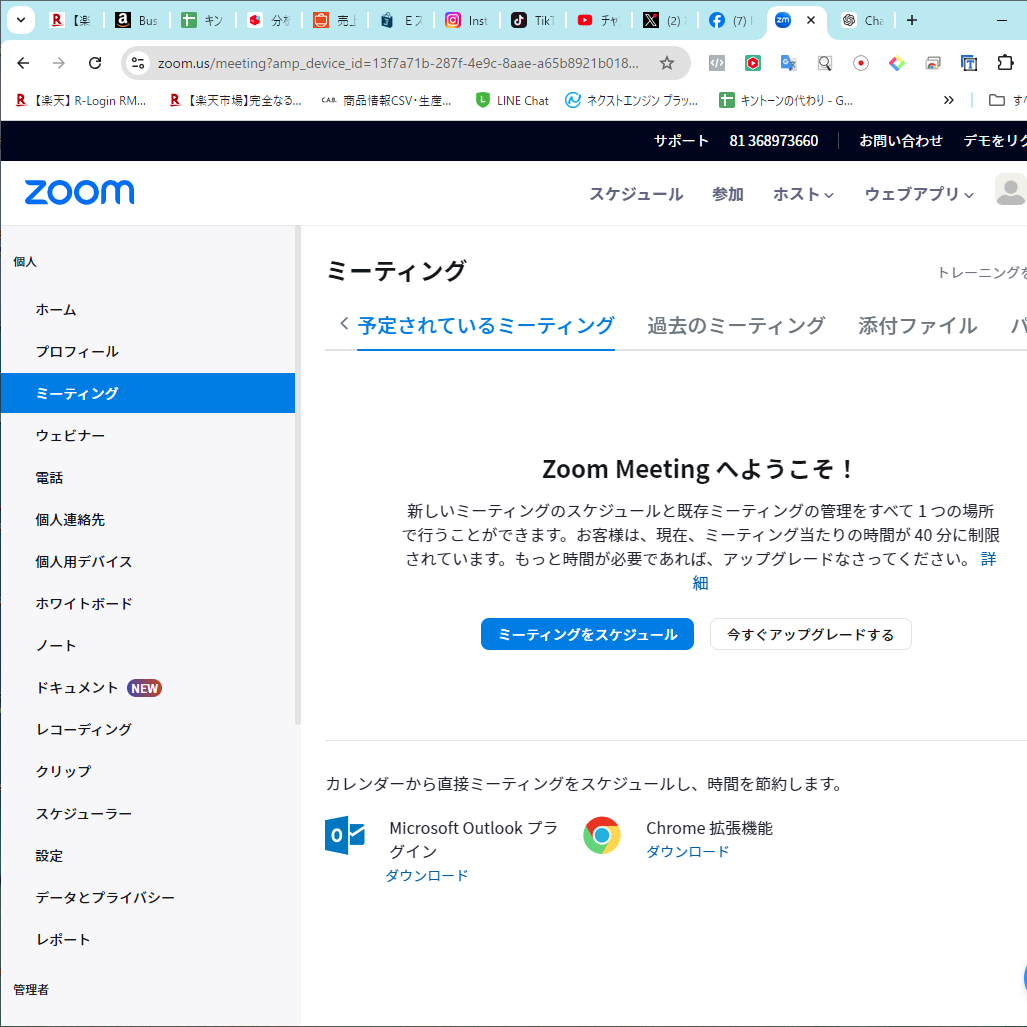Switch to the TikTok tab
The image size is (1027, 1027).
(x=532, y=20)
